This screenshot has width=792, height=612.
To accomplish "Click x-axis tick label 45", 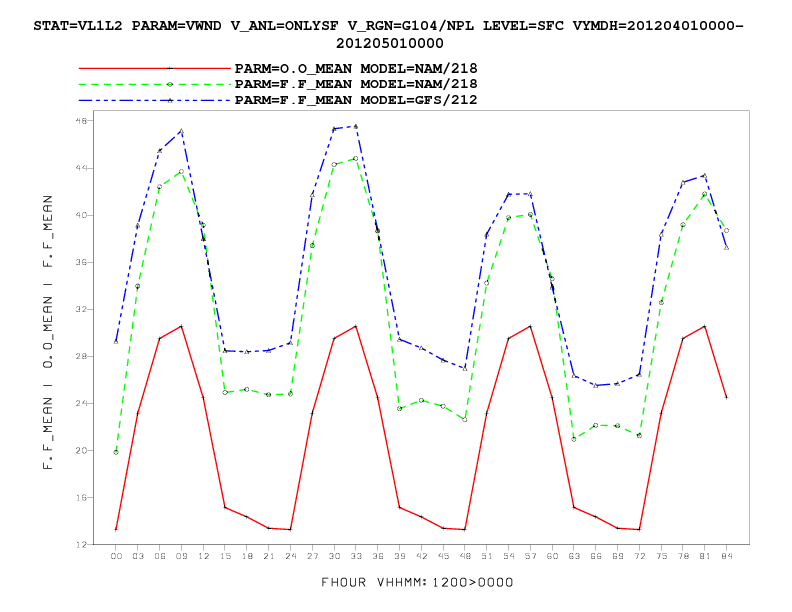I will (x=443, y=556).
